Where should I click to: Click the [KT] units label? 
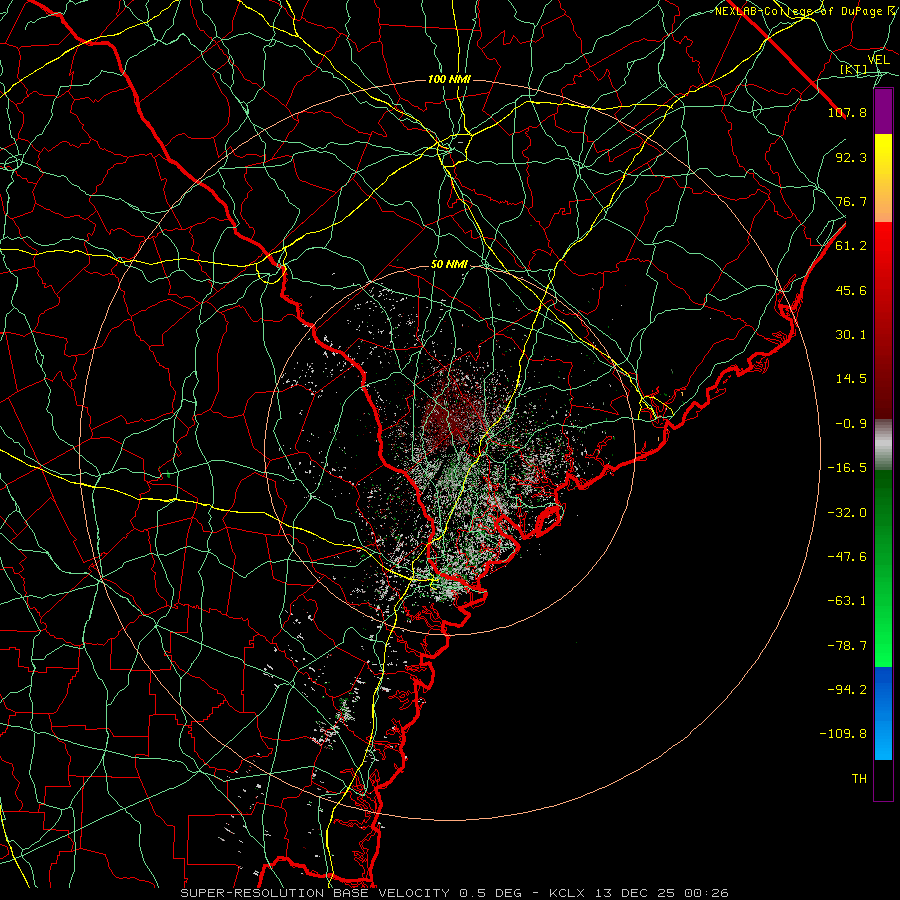click(x=854, y=69)
